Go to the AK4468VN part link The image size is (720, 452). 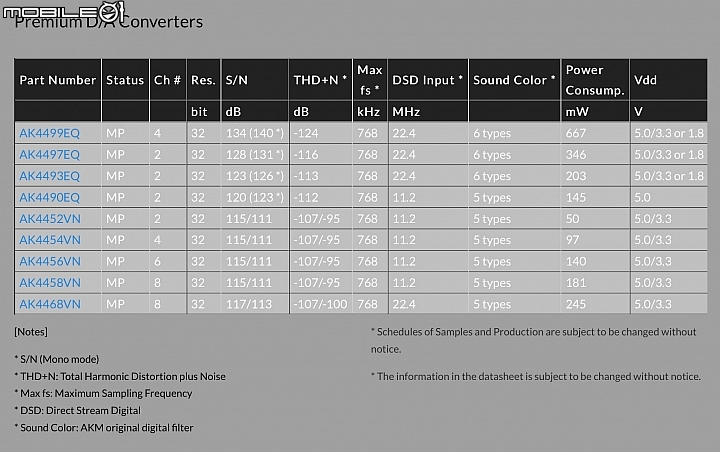click(49, 304)
